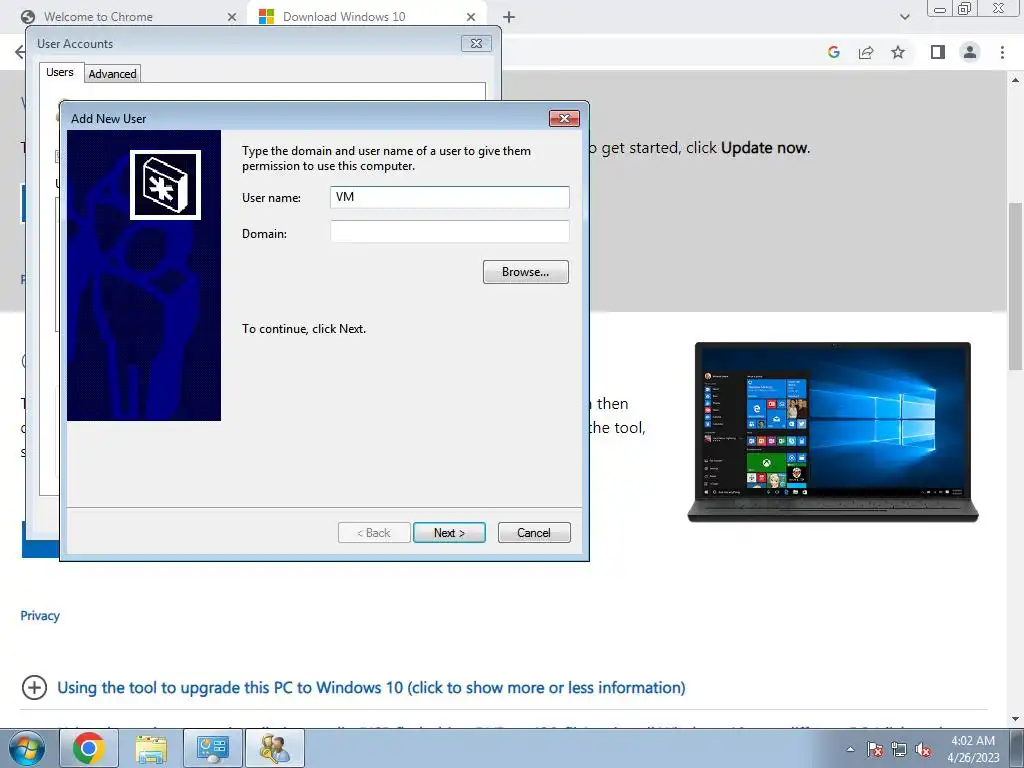1024x768 pixels.
Task: Click muted volume tray icon
Action: tap(923, 749)
